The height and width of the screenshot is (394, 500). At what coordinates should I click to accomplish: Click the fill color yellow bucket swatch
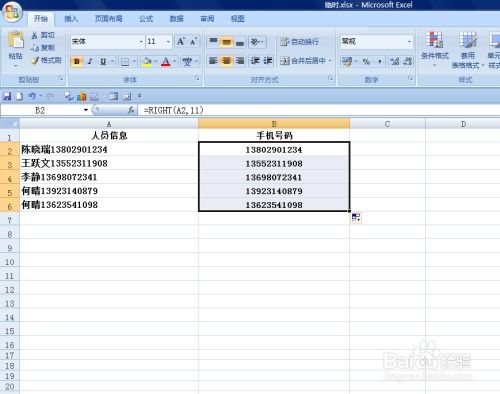(x=147, y=62)
